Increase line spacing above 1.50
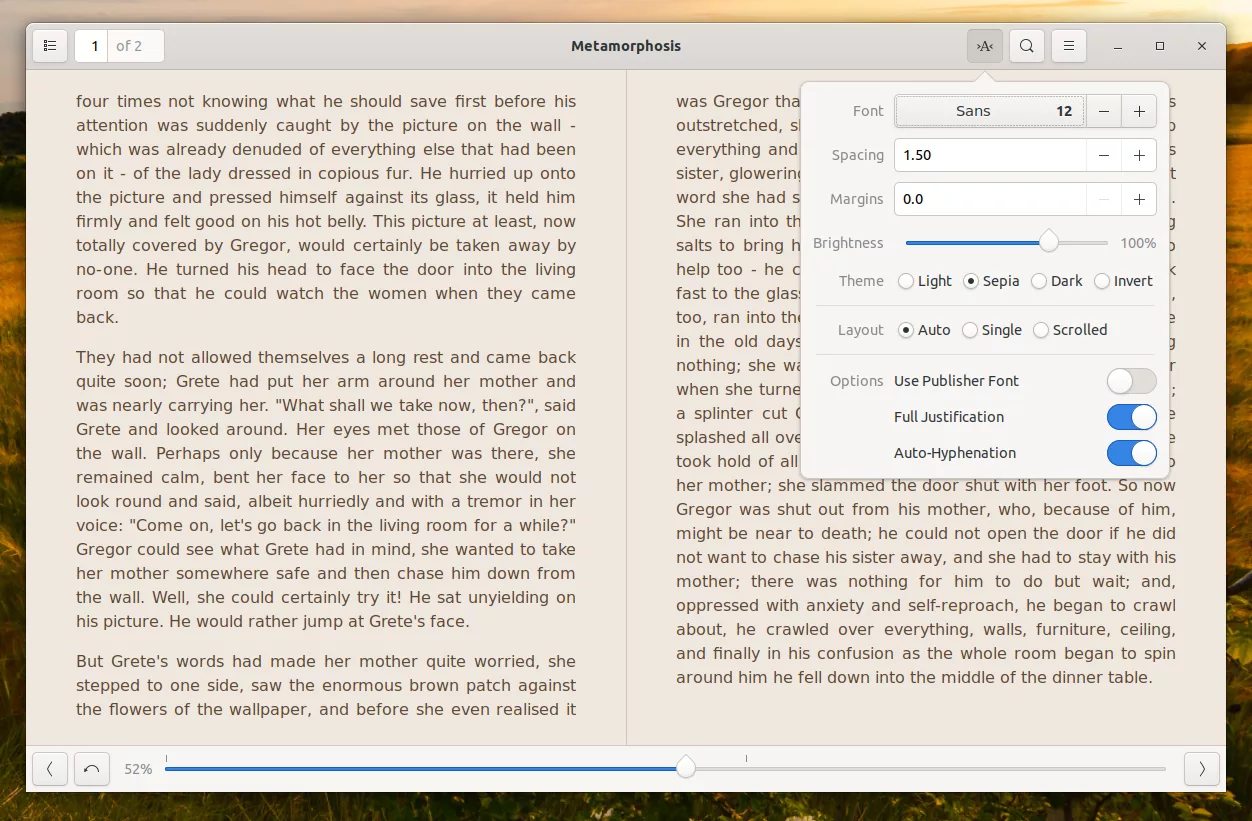 (1139, 155)
